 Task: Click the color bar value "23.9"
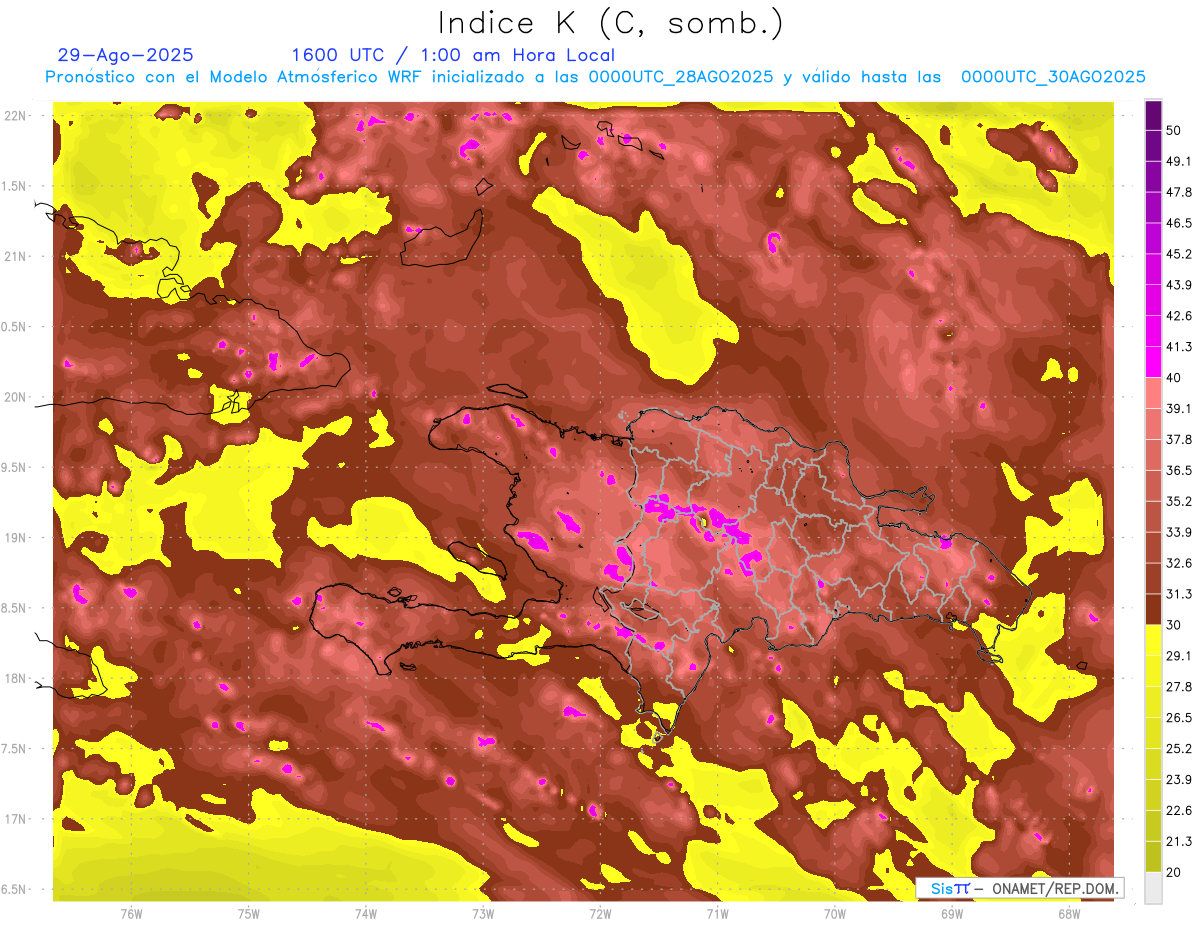(1178, 779)
